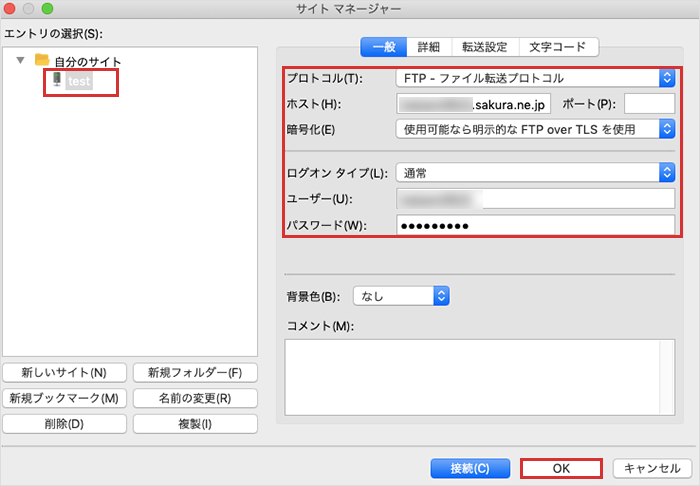
Task: Open the 暗号化 dropdown menu
Action: tap(535, 128)
